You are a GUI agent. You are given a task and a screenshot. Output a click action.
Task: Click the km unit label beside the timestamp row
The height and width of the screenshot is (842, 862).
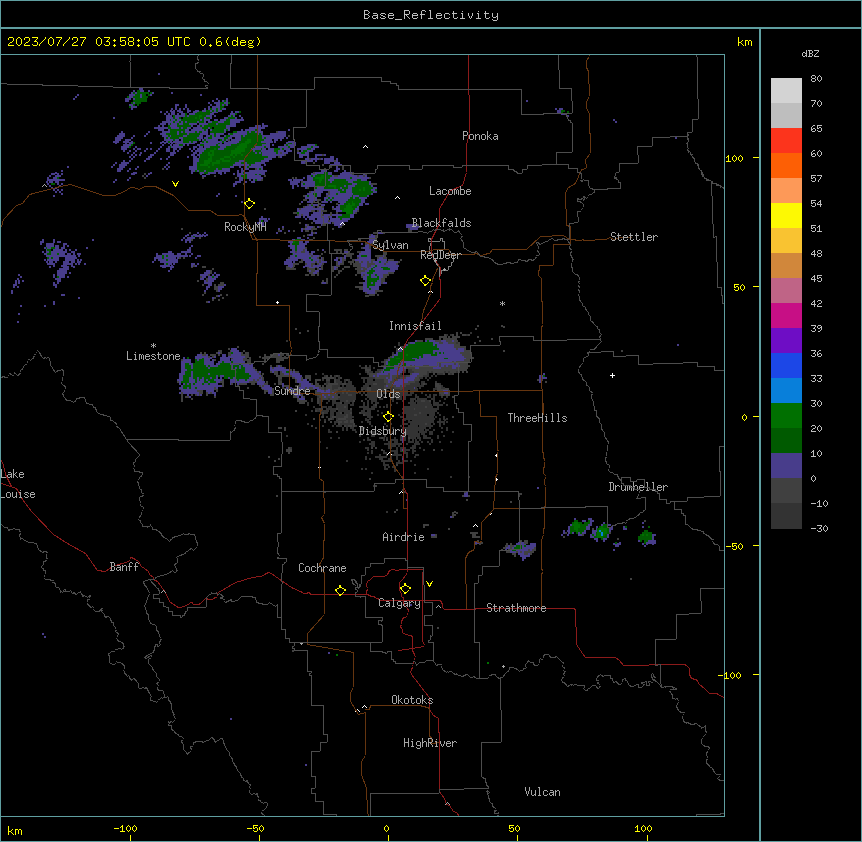point(744,42)
